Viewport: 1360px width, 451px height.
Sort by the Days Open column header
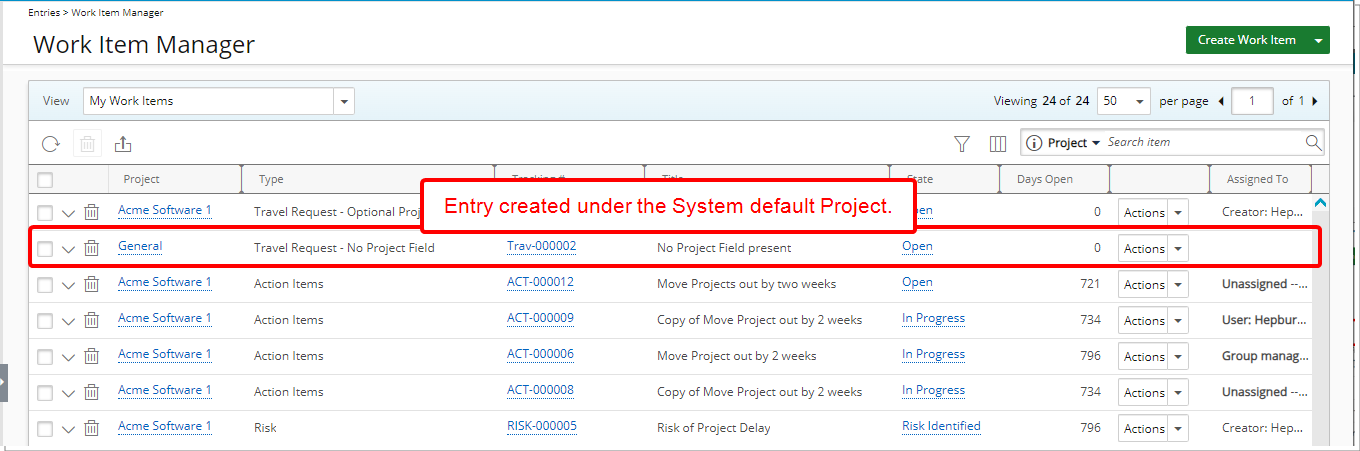(1044, 180)
